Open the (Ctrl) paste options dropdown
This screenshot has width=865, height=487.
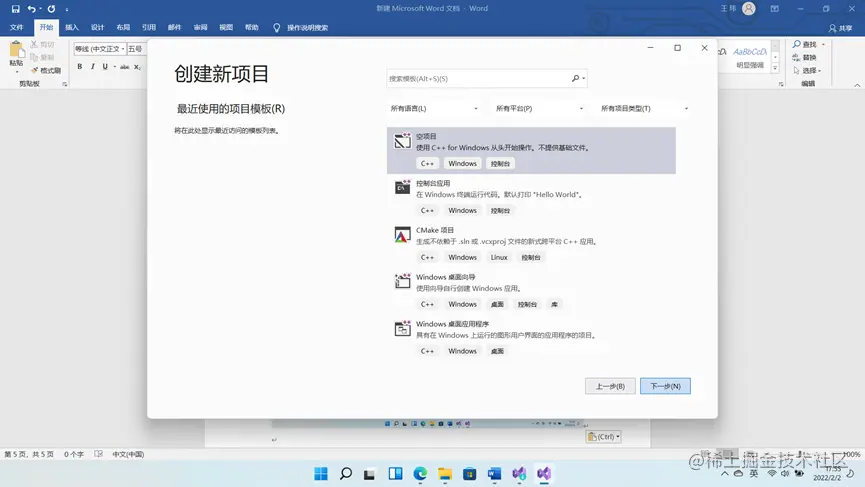click(604, 436)
